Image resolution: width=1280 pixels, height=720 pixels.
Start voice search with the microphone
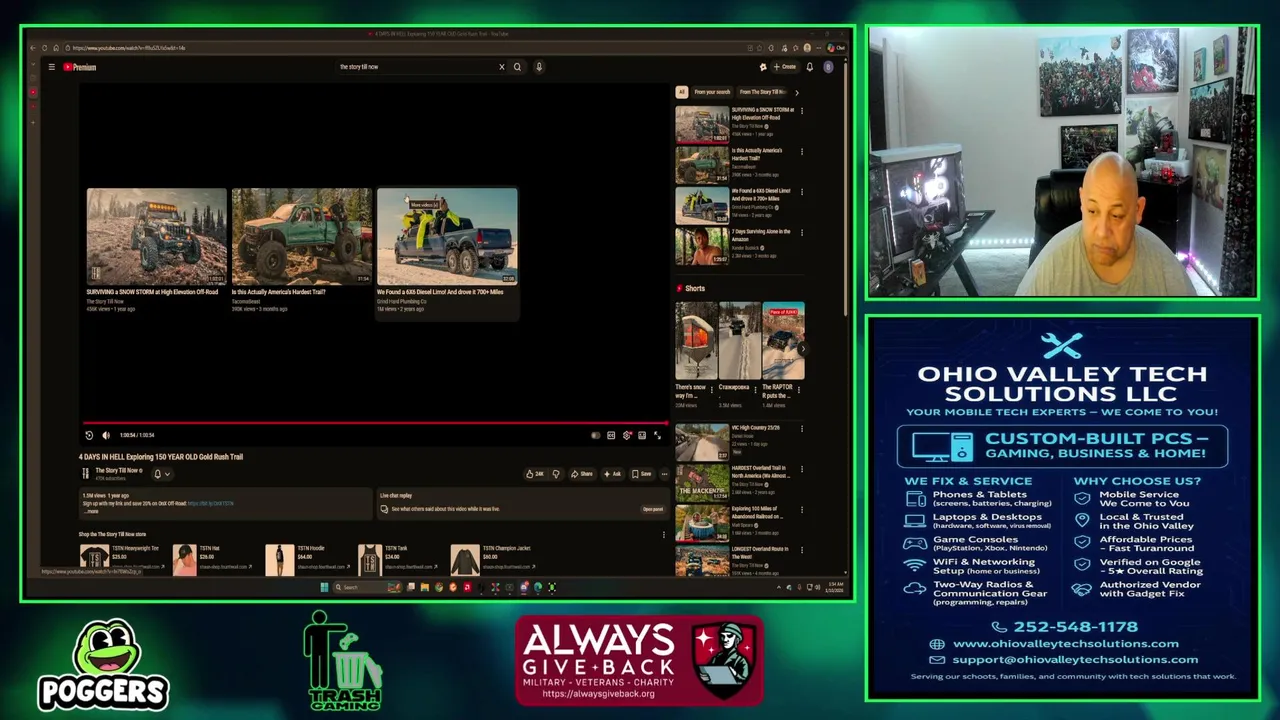[539, 67]
